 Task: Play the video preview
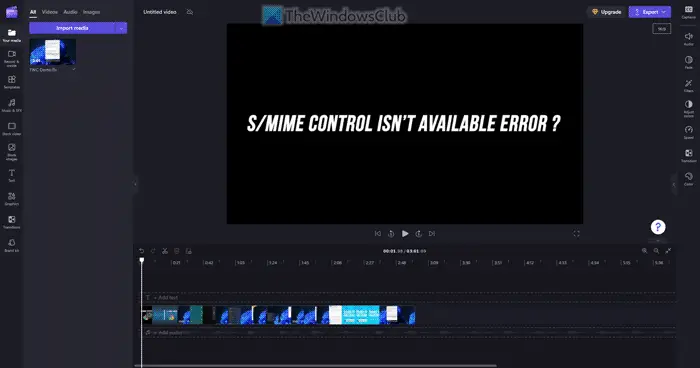click(x=405, y=234)
